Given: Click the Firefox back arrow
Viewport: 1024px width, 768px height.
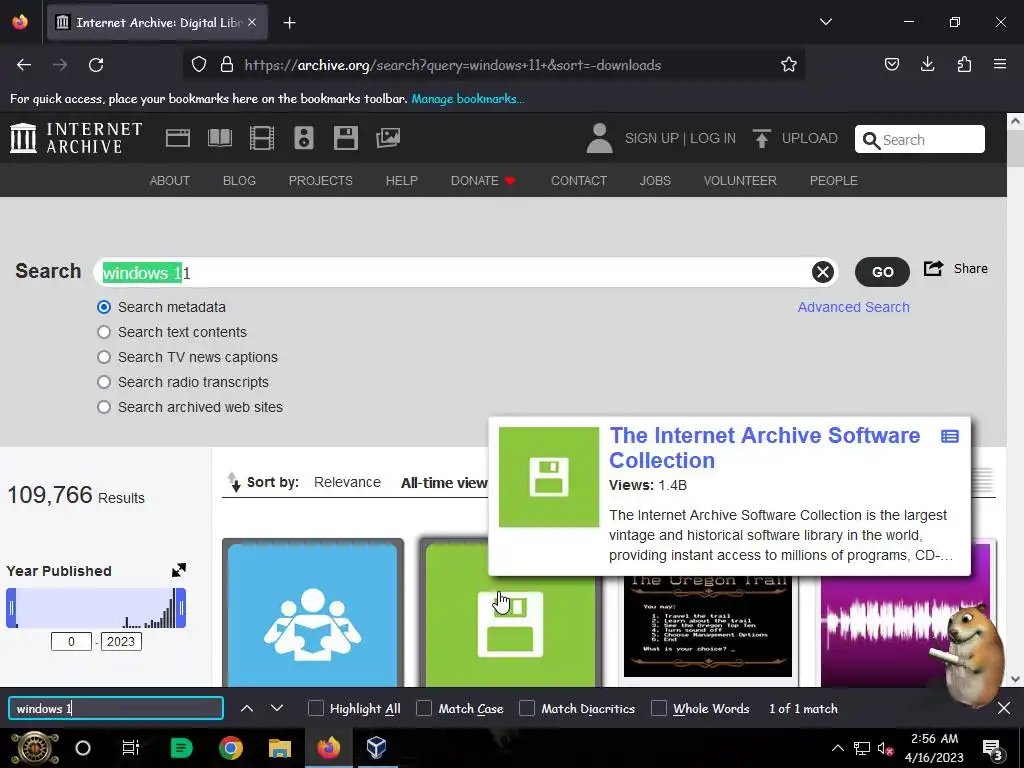Looking at the screenshot, I should pos(24,65).
